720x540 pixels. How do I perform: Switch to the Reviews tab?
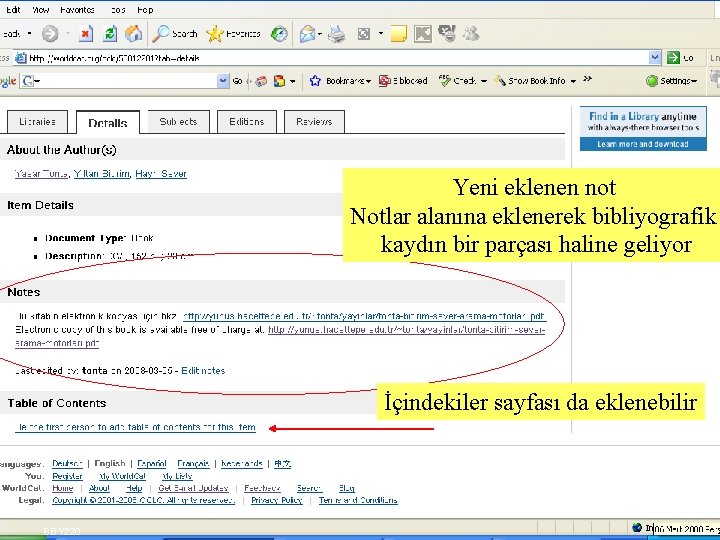click(315, 122)
